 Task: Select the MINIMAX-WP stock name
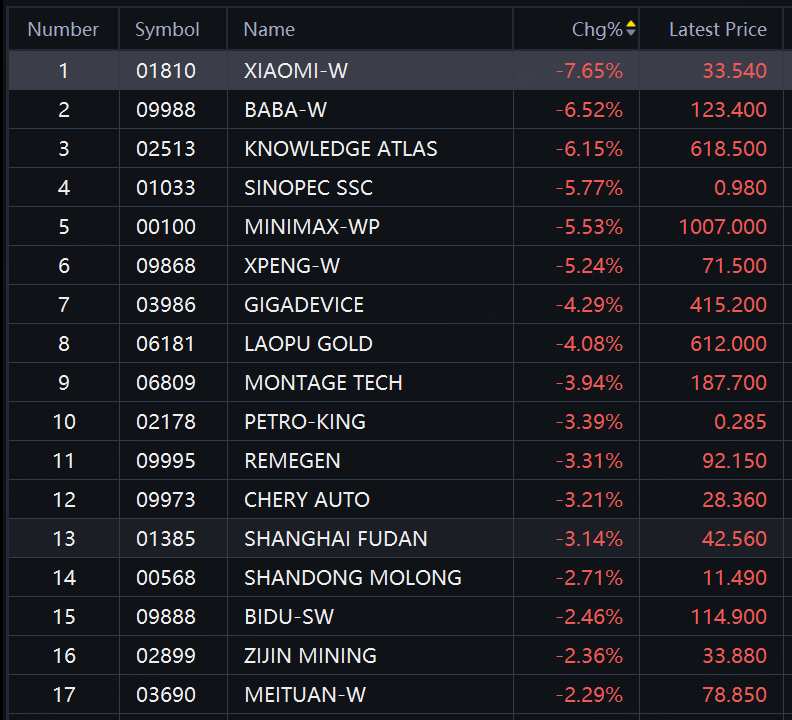[x=312, y=227]
